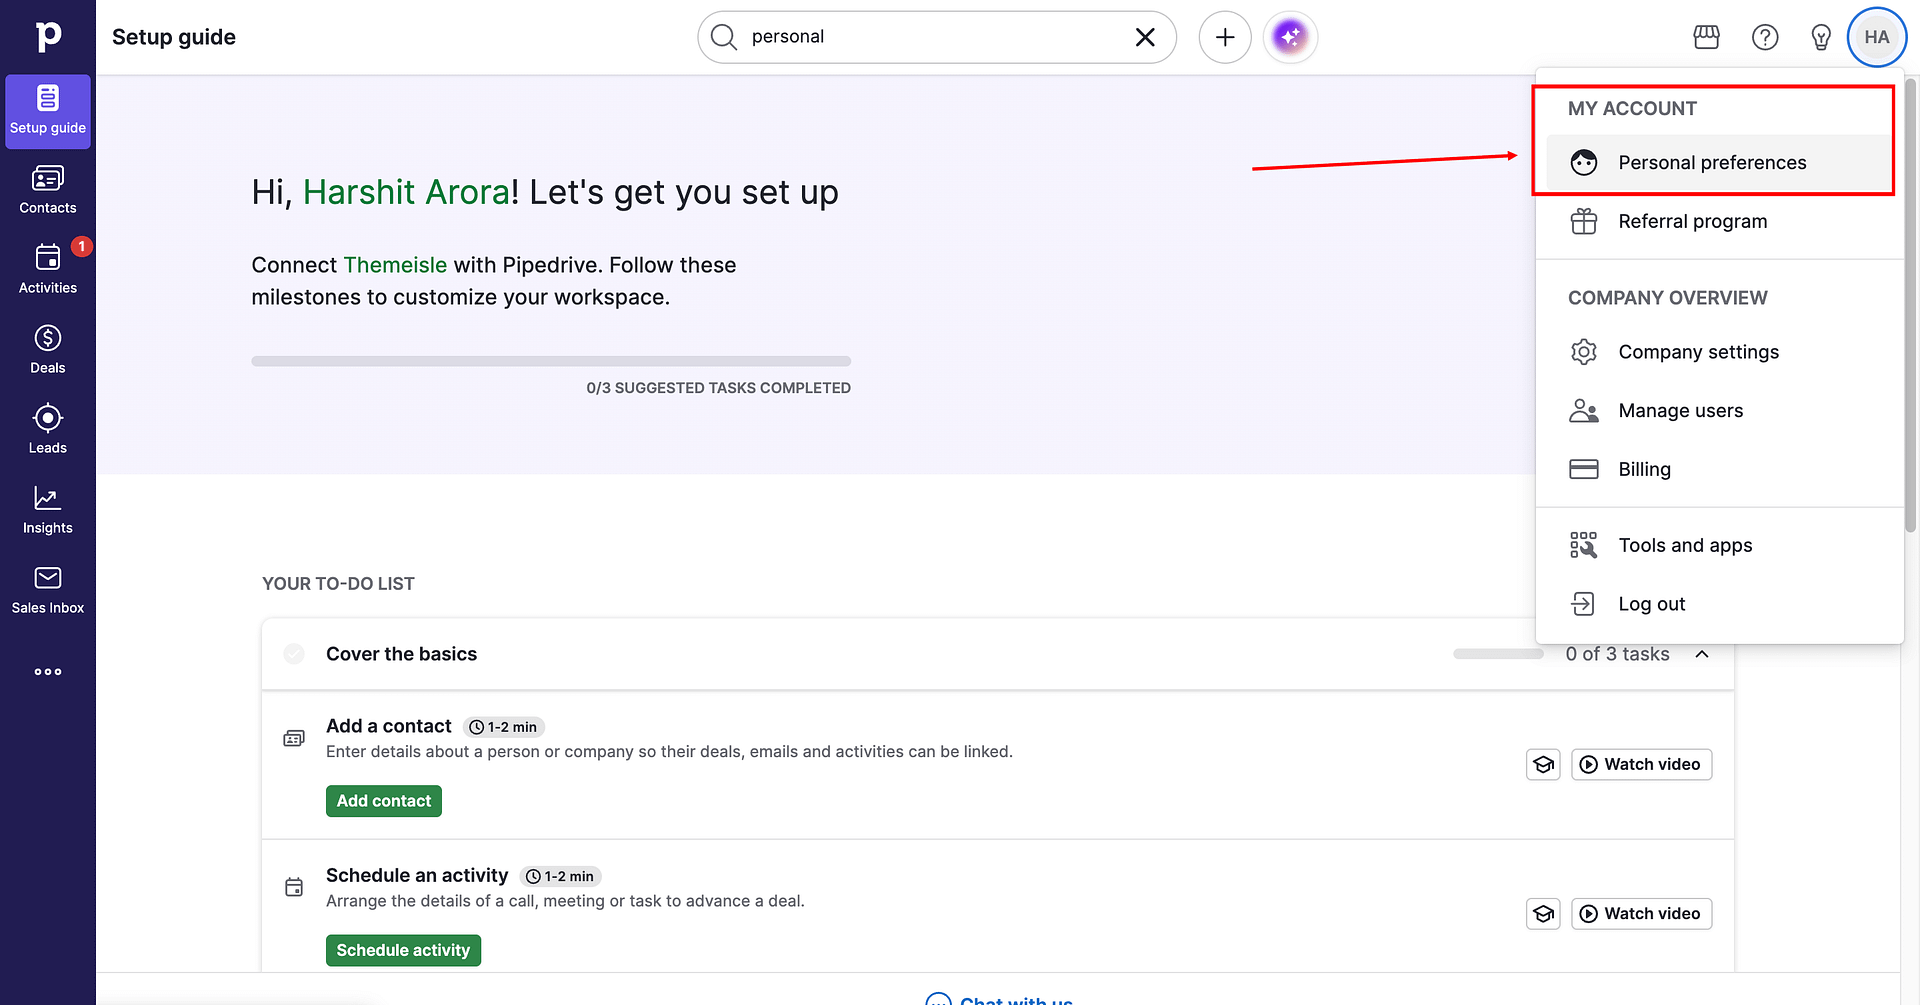The height and width of the screenshot is (1005, 1920).
Task: Click the Add contact green button
Action: click(384, 801)
